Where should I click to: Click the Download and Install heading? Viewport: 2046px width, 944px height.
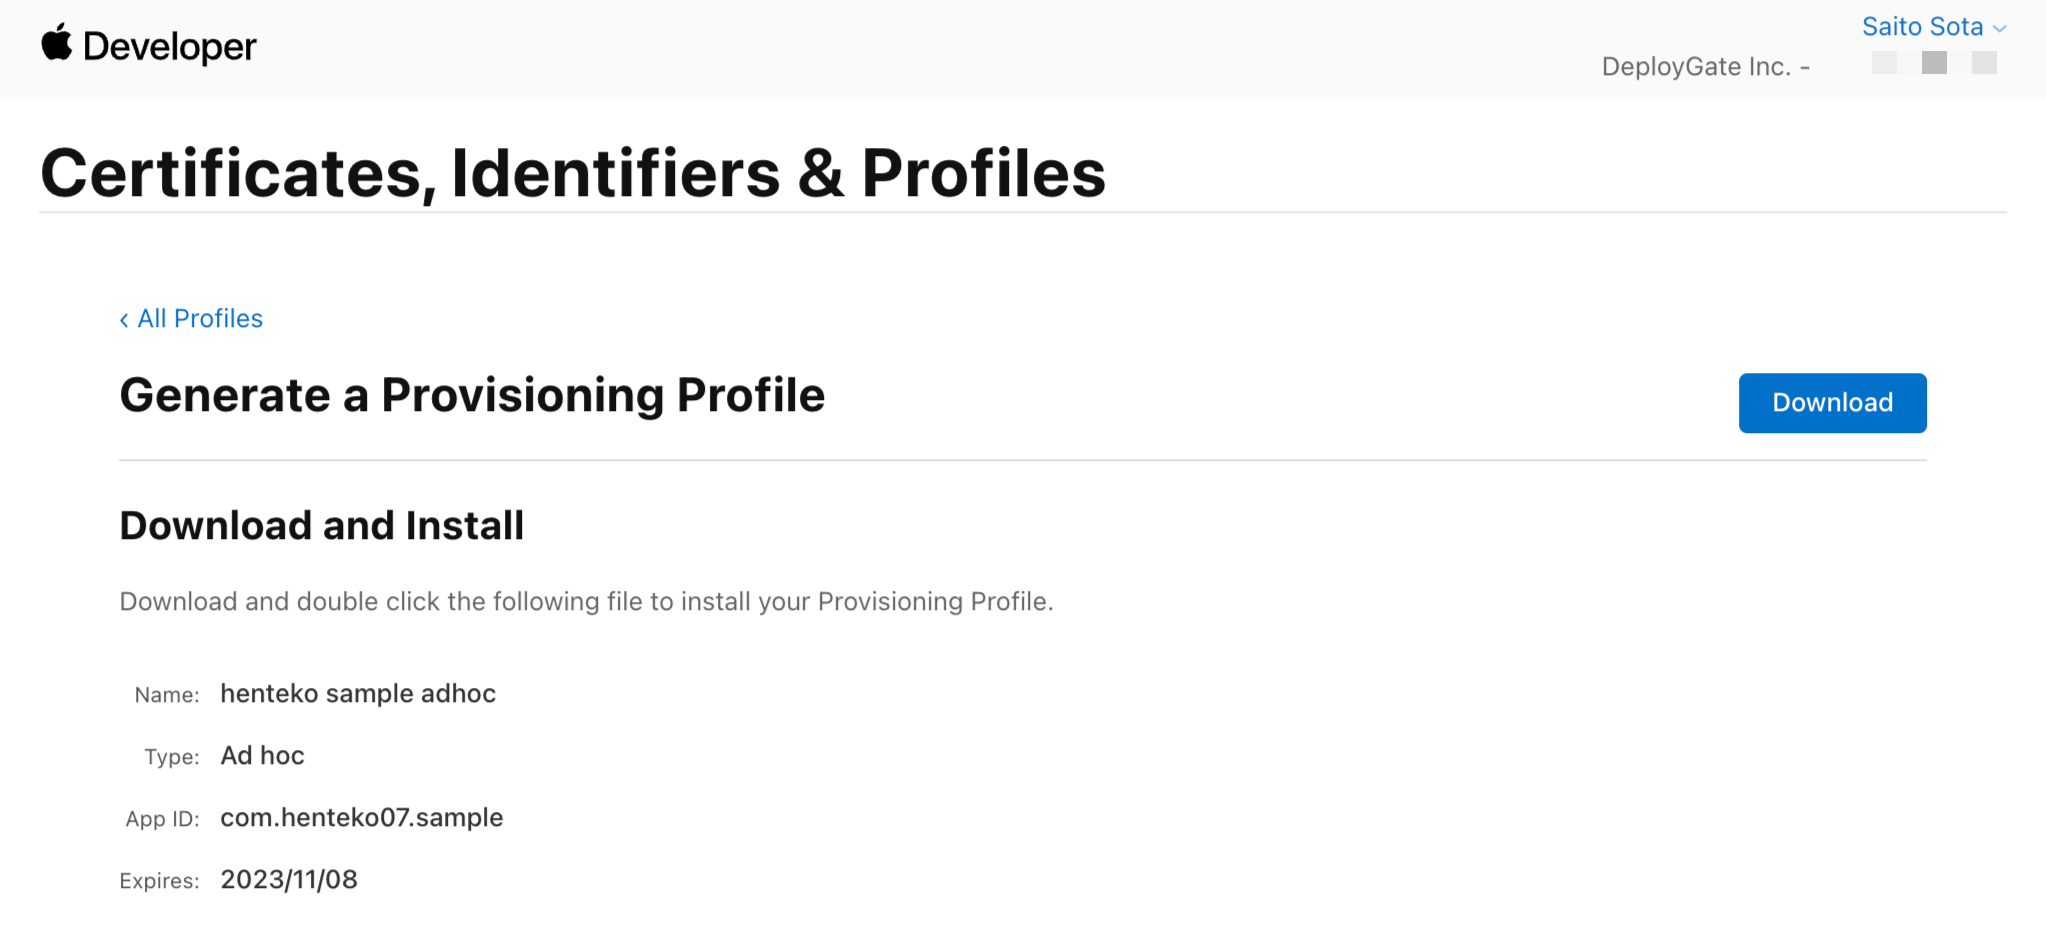click(322, 525)
